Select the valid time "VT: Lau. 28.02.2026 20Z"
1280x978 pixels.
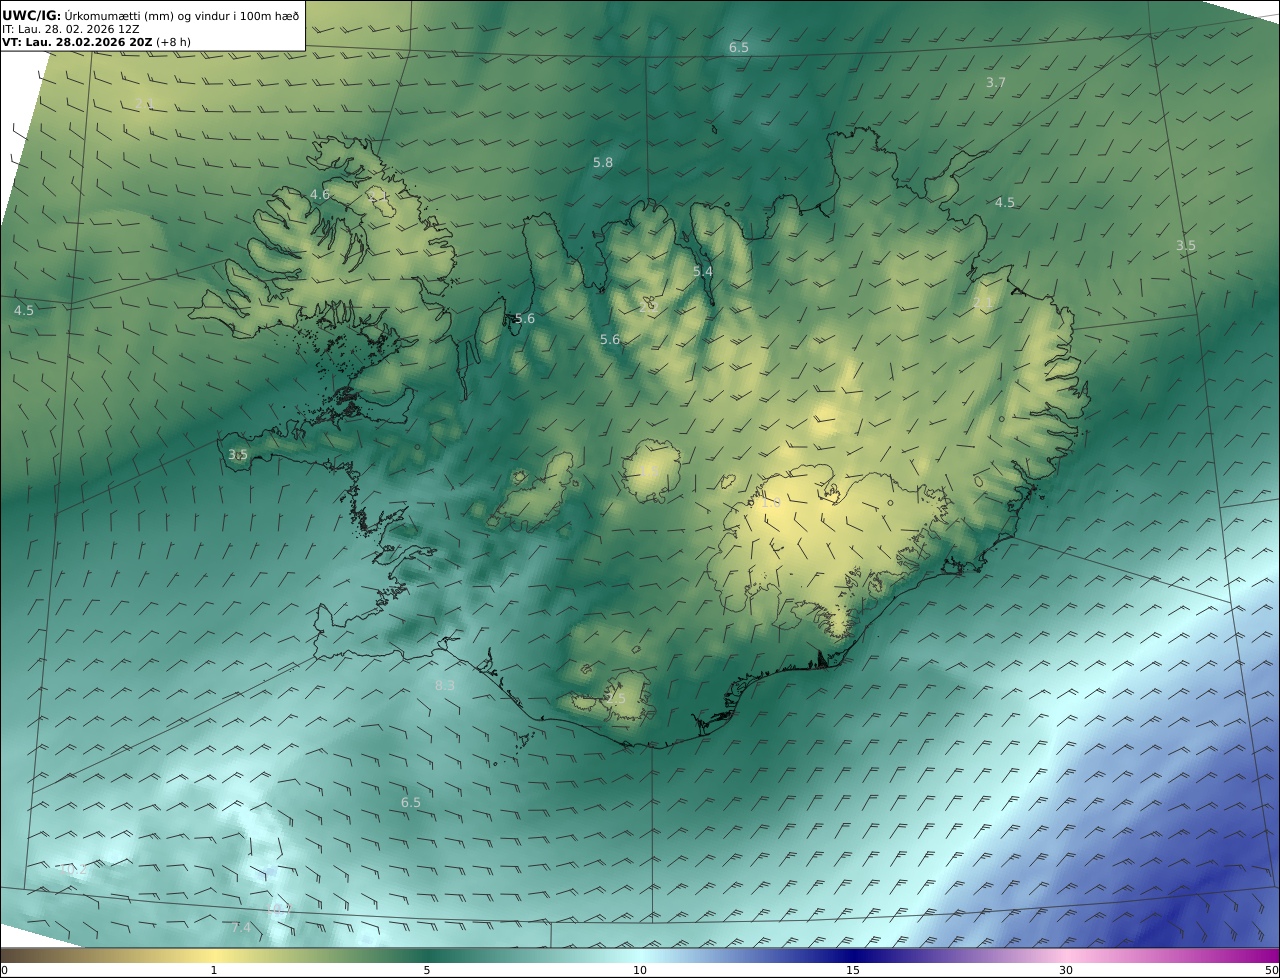(78, 42)
